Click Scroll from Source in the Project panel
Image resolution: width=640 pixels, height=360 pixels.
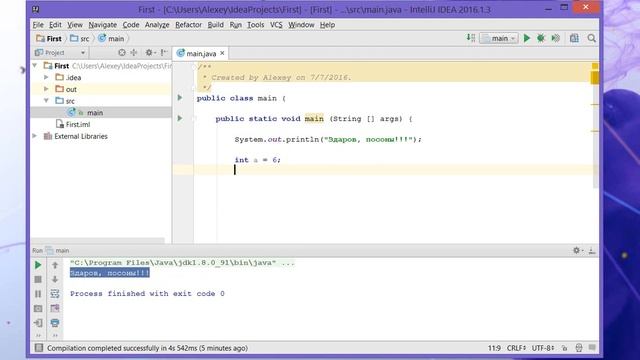122,53
